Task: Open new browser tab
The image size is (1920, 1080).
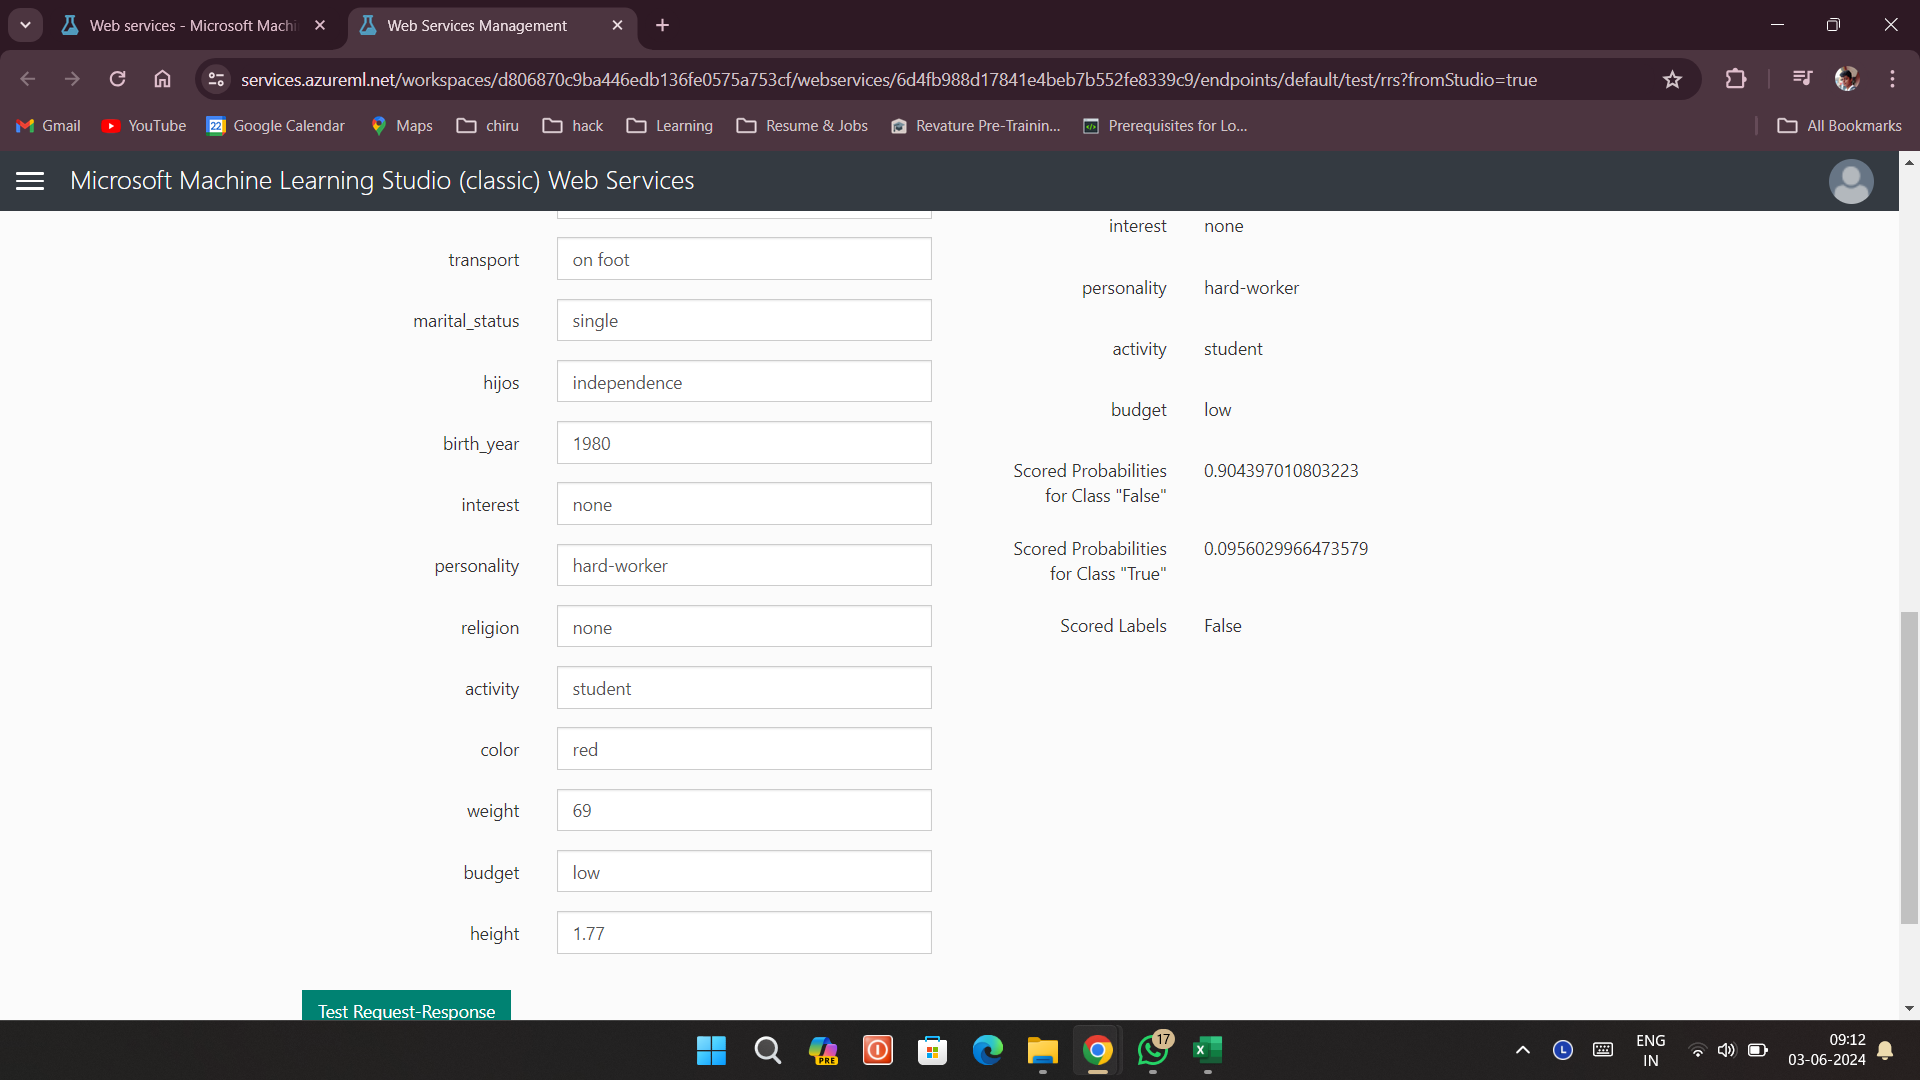Action: coord(662,25)
